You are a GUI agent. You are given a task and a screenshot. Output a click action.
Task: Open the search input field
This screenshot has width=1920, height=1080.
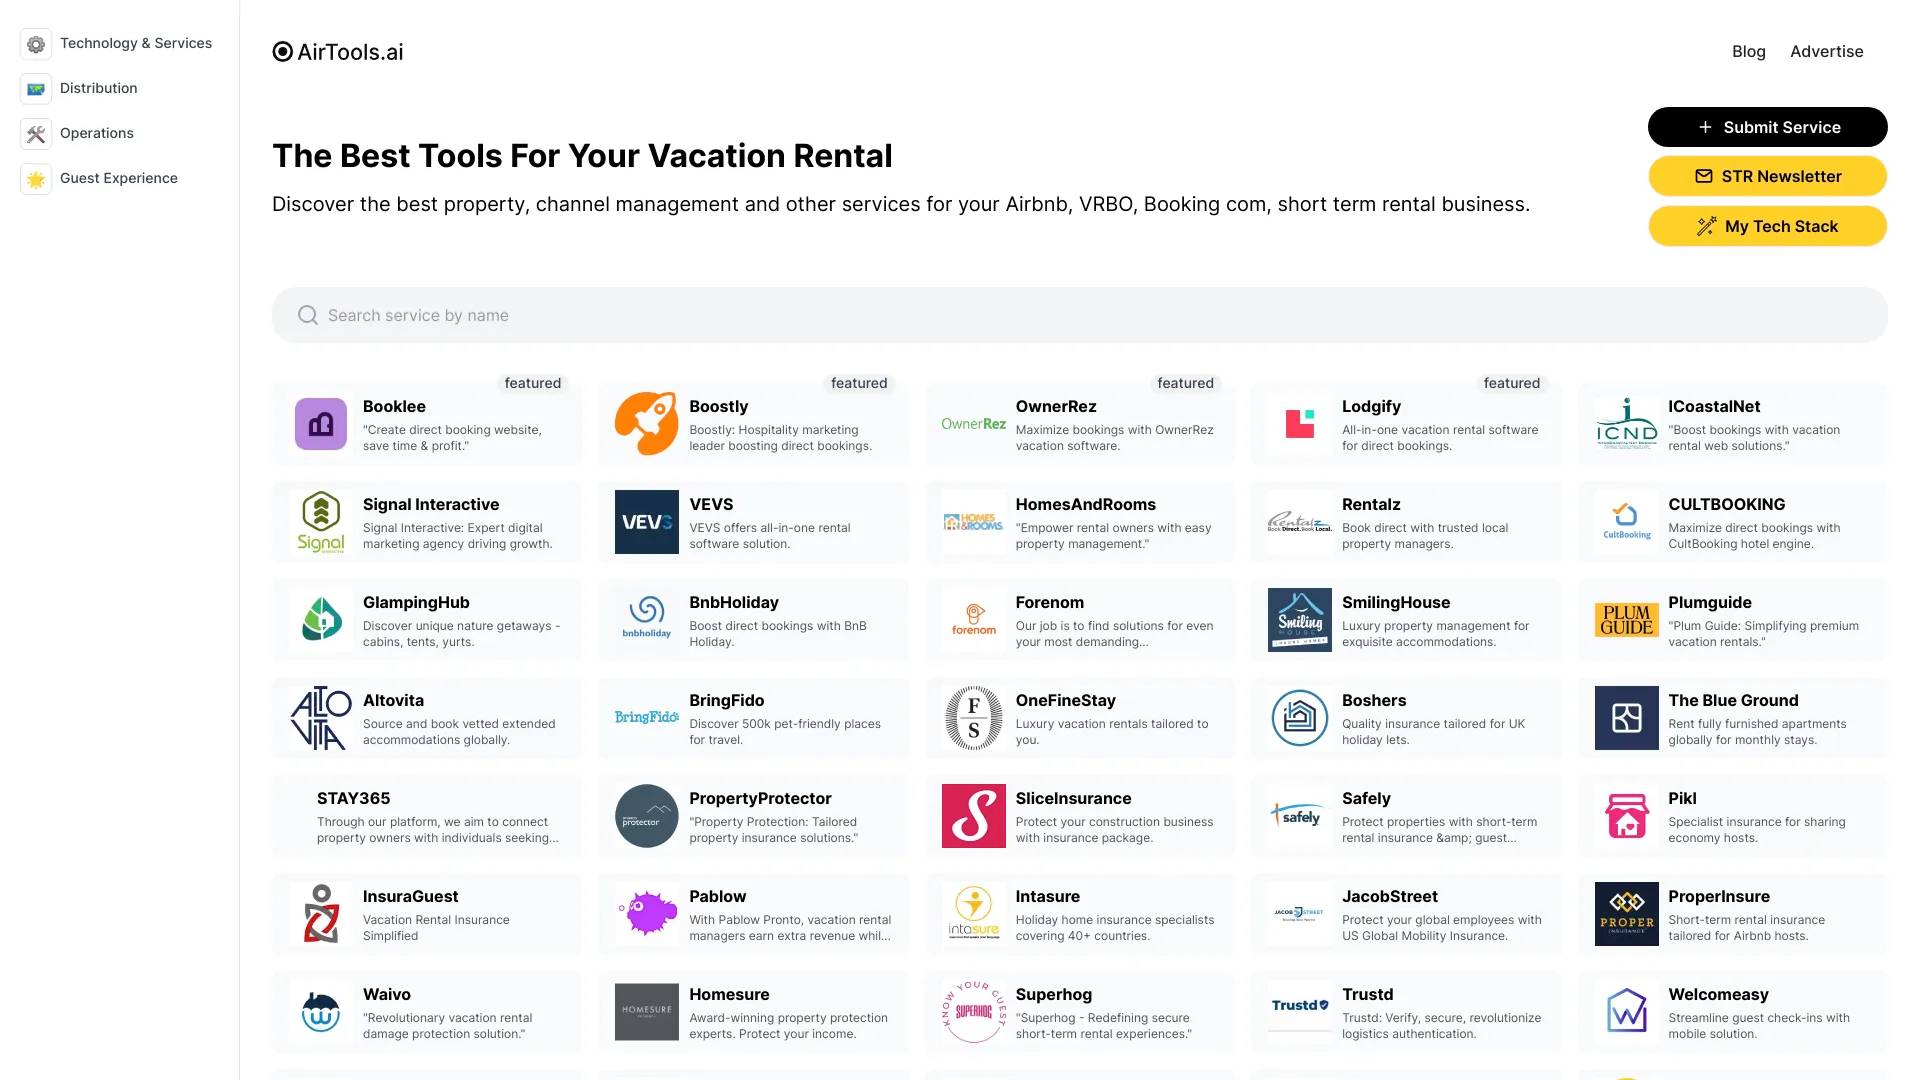[1080, 315]
